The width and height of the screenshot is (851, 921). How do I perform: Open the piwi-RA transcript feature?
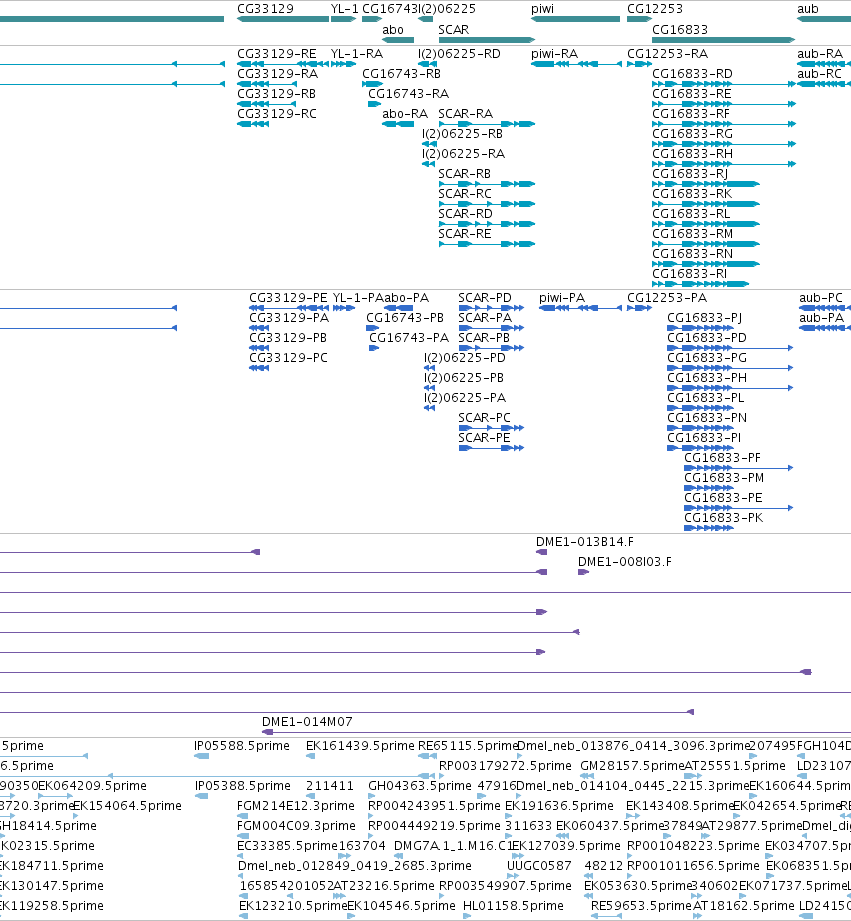tap(576, 63)
